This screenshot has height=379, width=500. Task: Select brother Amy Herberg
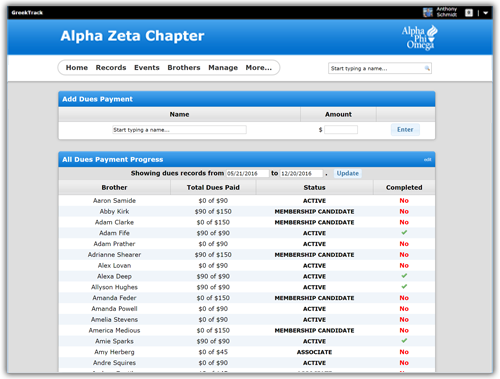pos(114,352)
